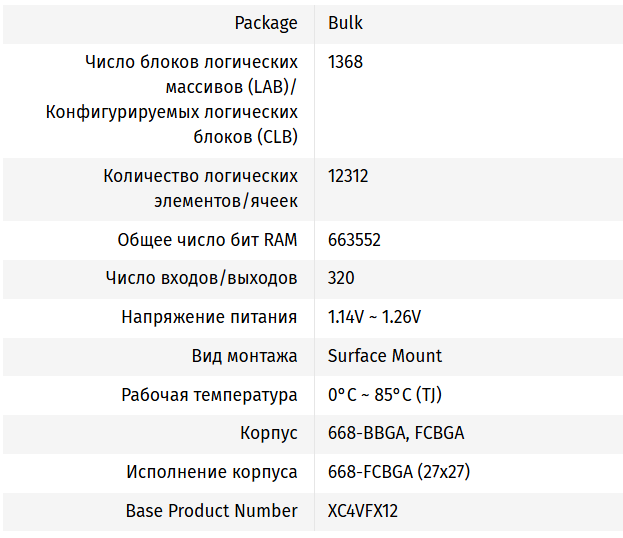Select the value 1368
Viewport: 623px width, 538px height.
click(345, 62)
